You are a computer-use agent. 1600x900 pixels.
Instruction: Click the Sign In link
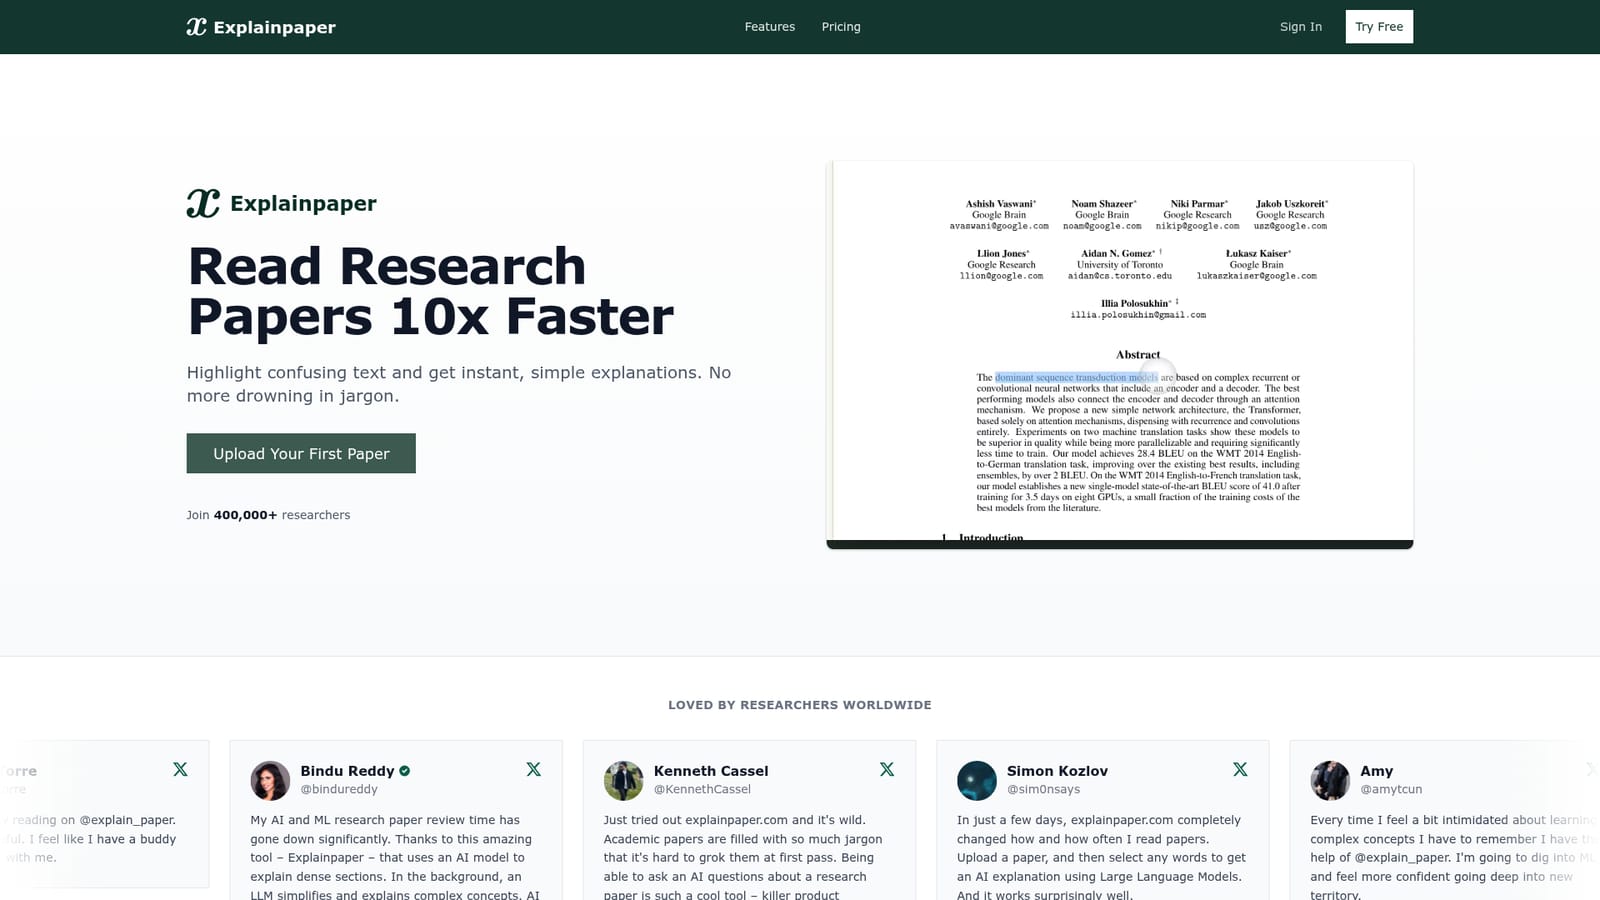tap(1300, 27)
